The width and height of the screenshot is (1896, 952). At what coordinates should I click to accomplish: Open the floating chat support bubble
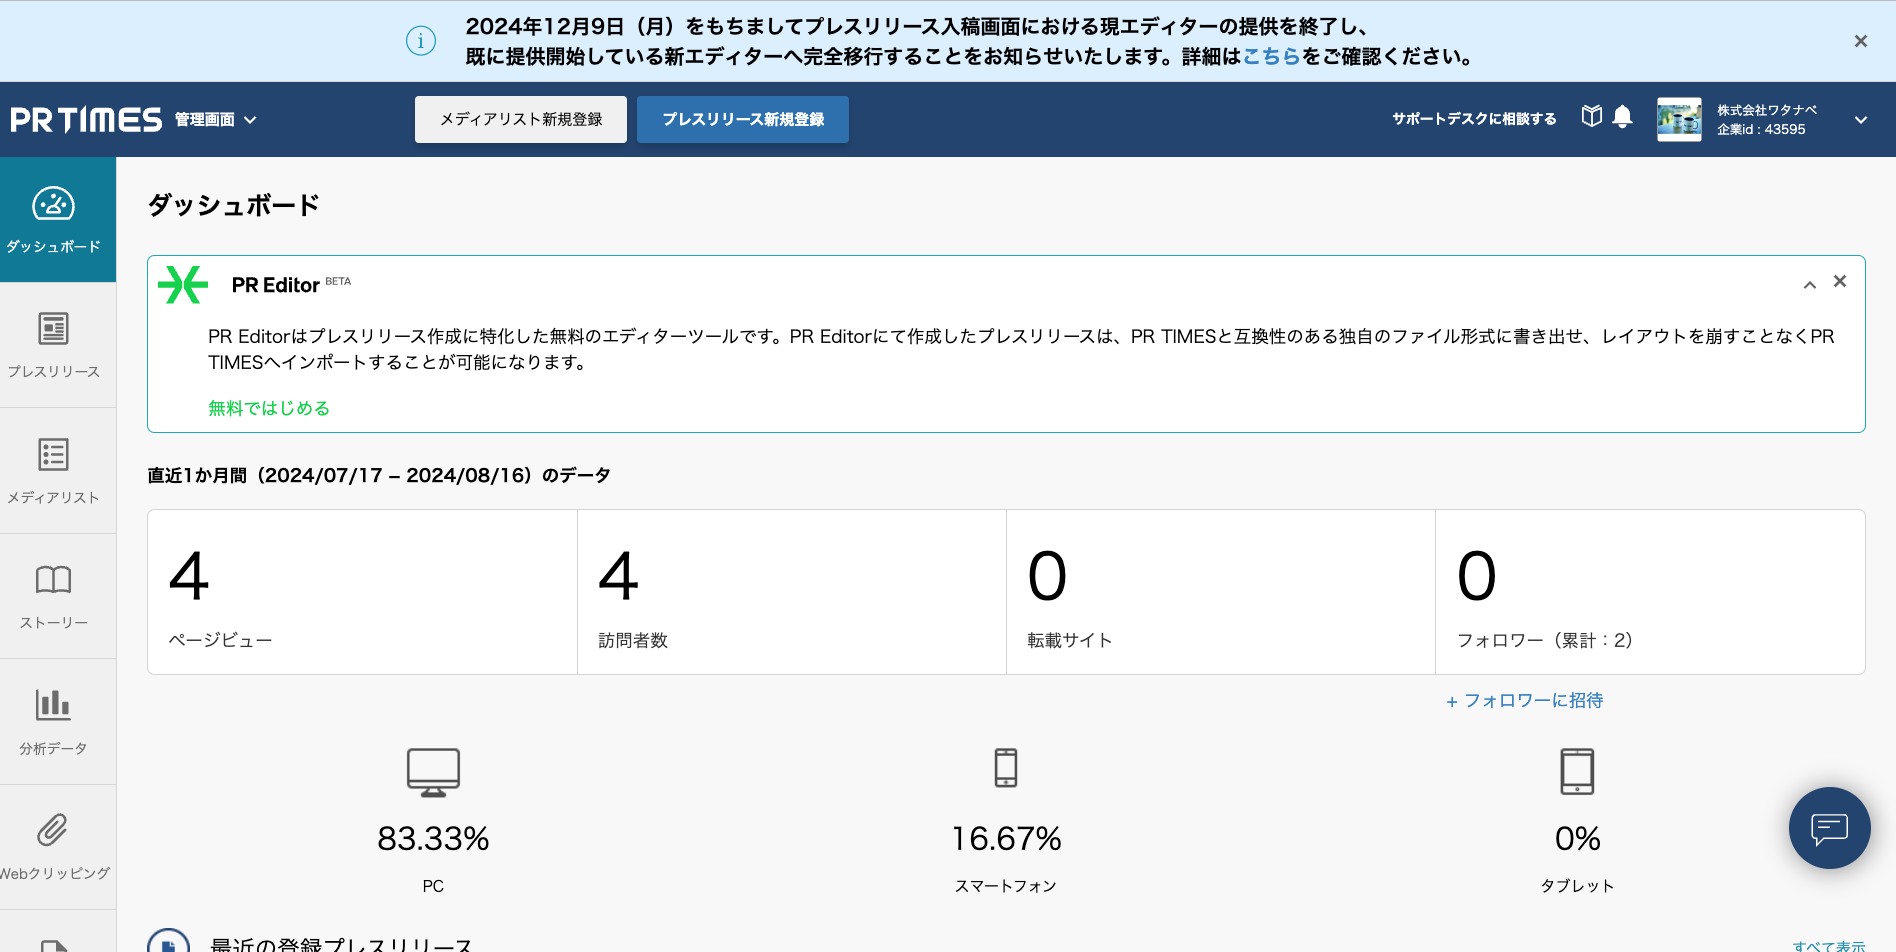click(x=1829, y=828)
